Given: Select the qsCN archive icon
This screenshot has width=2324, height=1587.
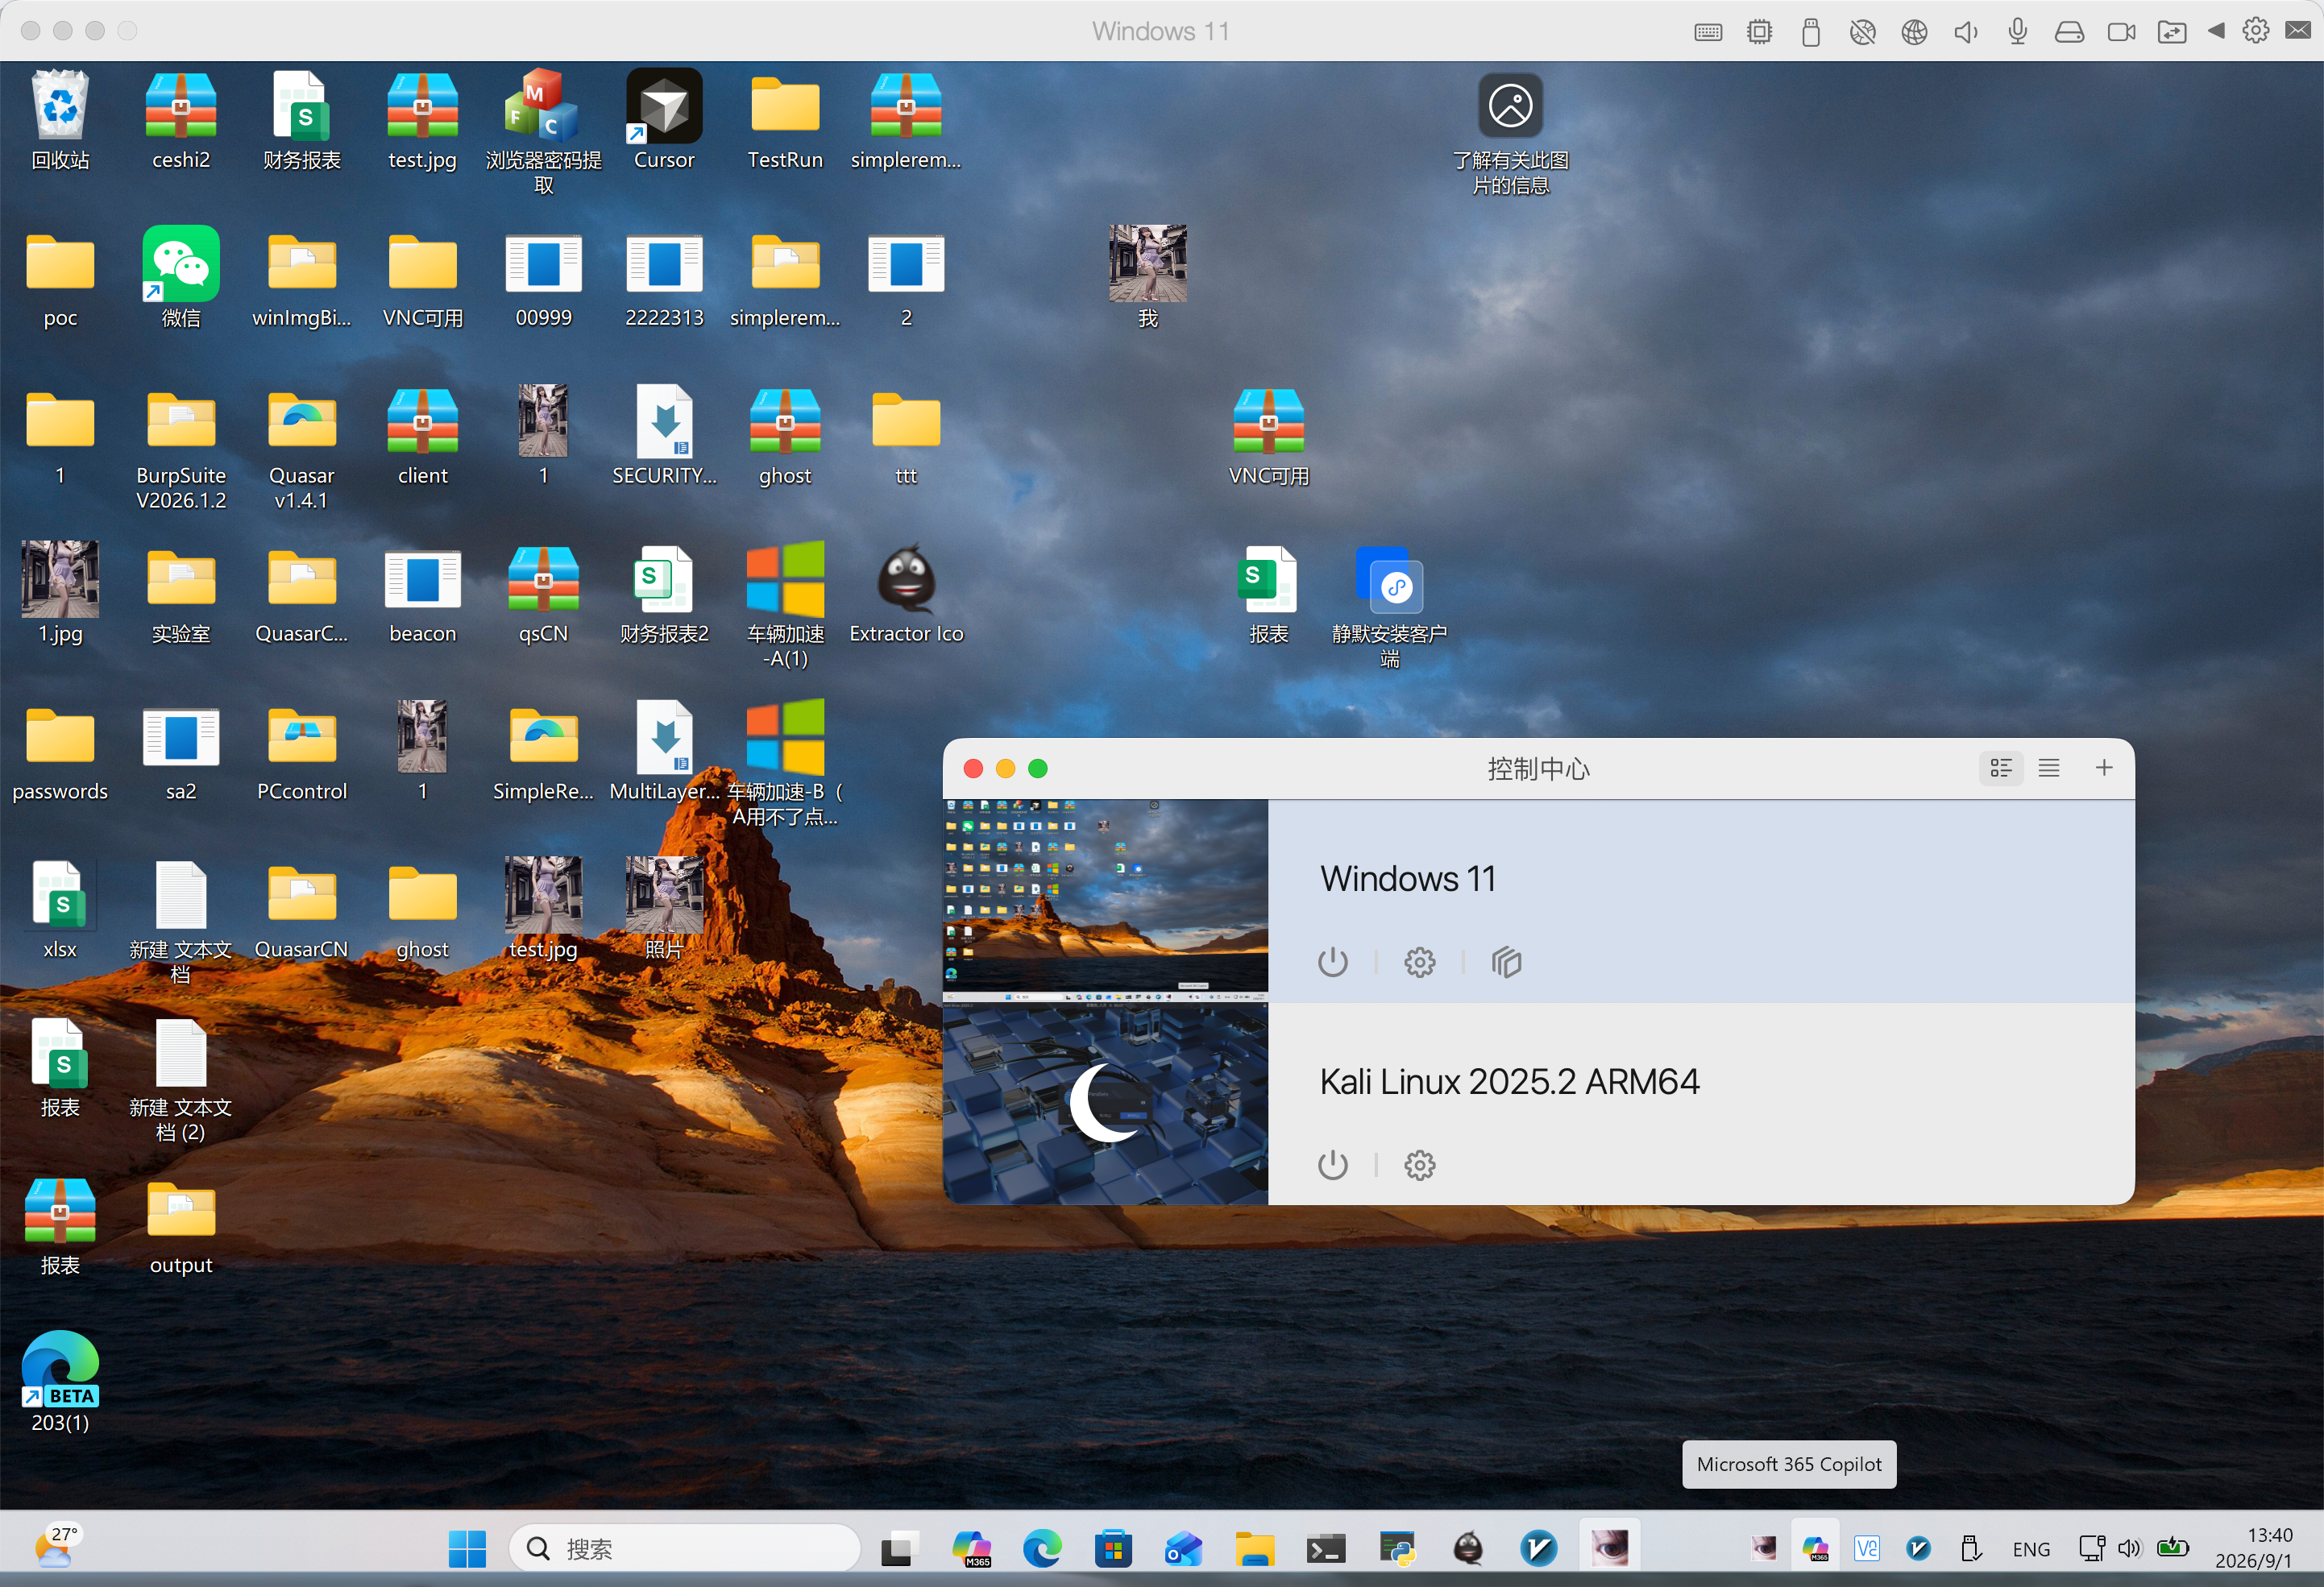Looking at the screenshot, I should click(x=543, y=594).
